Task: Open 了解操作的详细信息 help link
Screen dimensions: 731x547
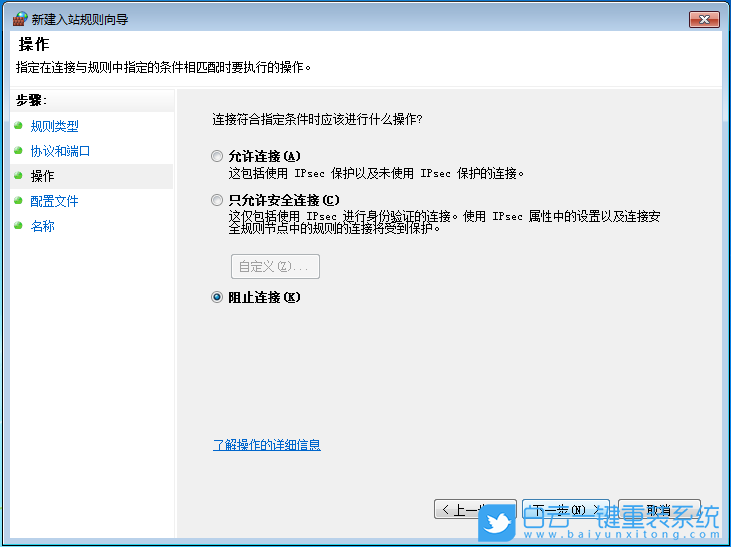Action: point(267,444)
